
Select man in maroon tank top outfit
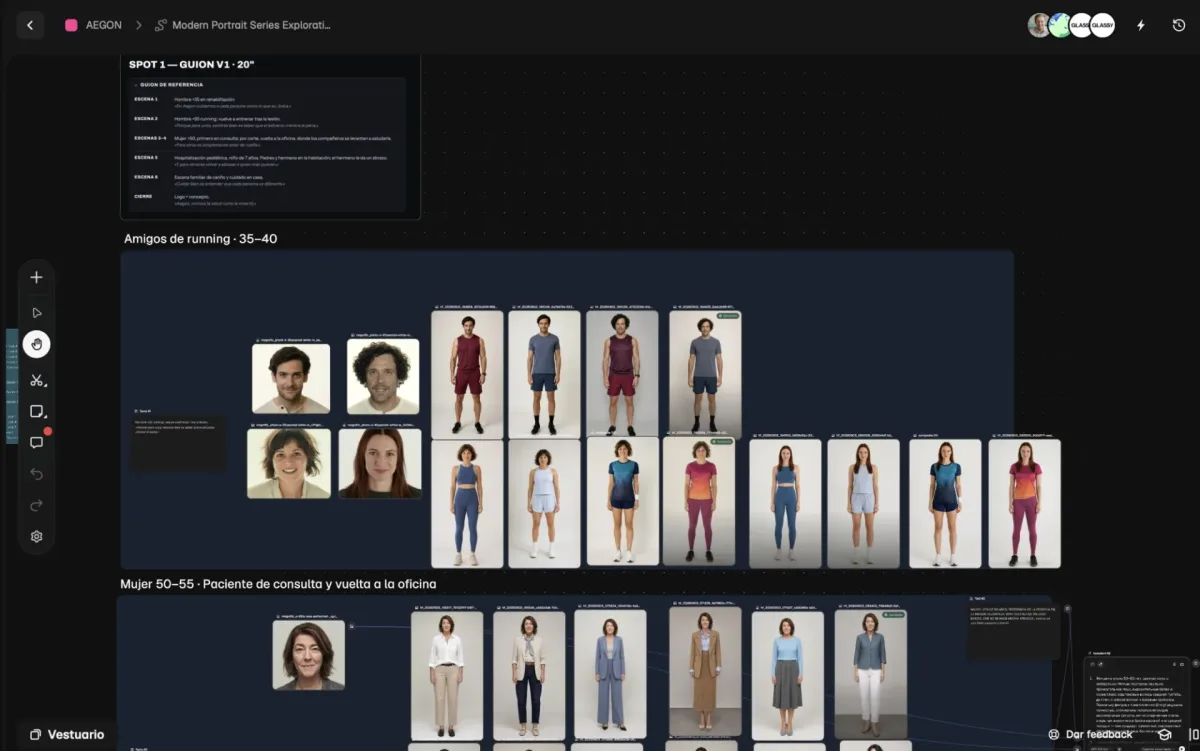tap(467, 373)
